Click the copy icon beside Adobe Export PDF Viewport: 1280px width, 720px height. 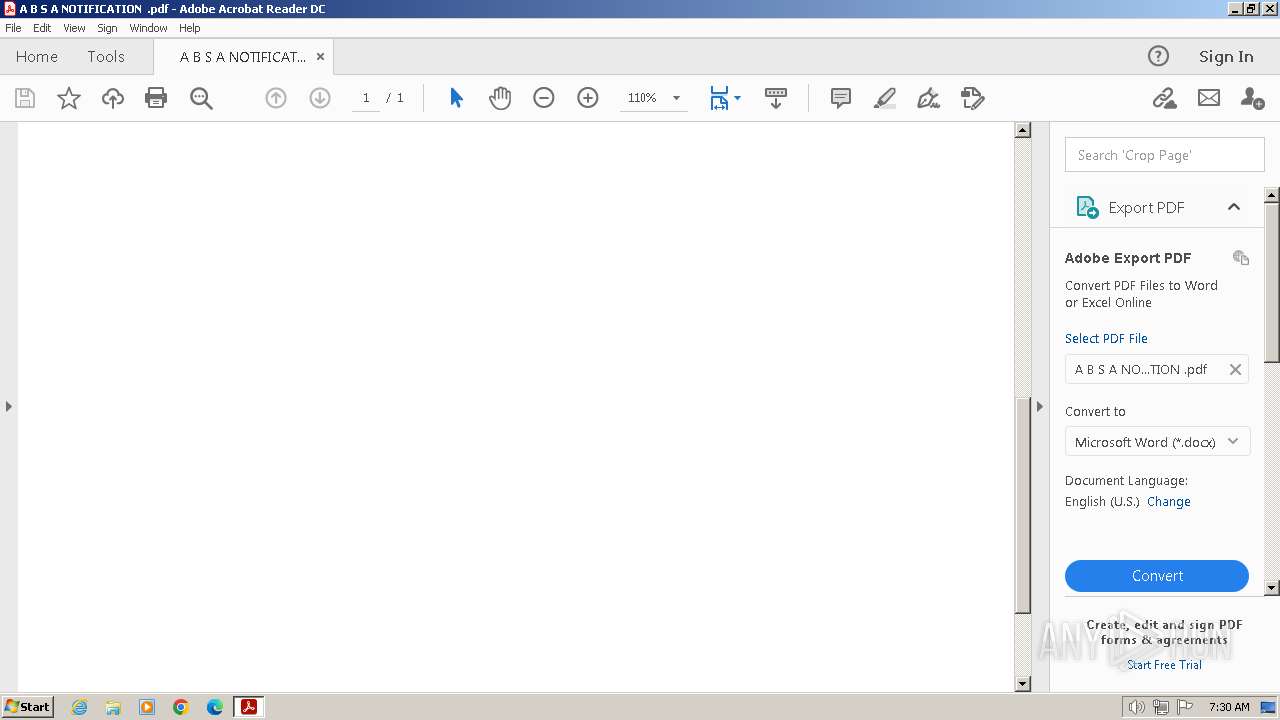tap(1241, 258)
